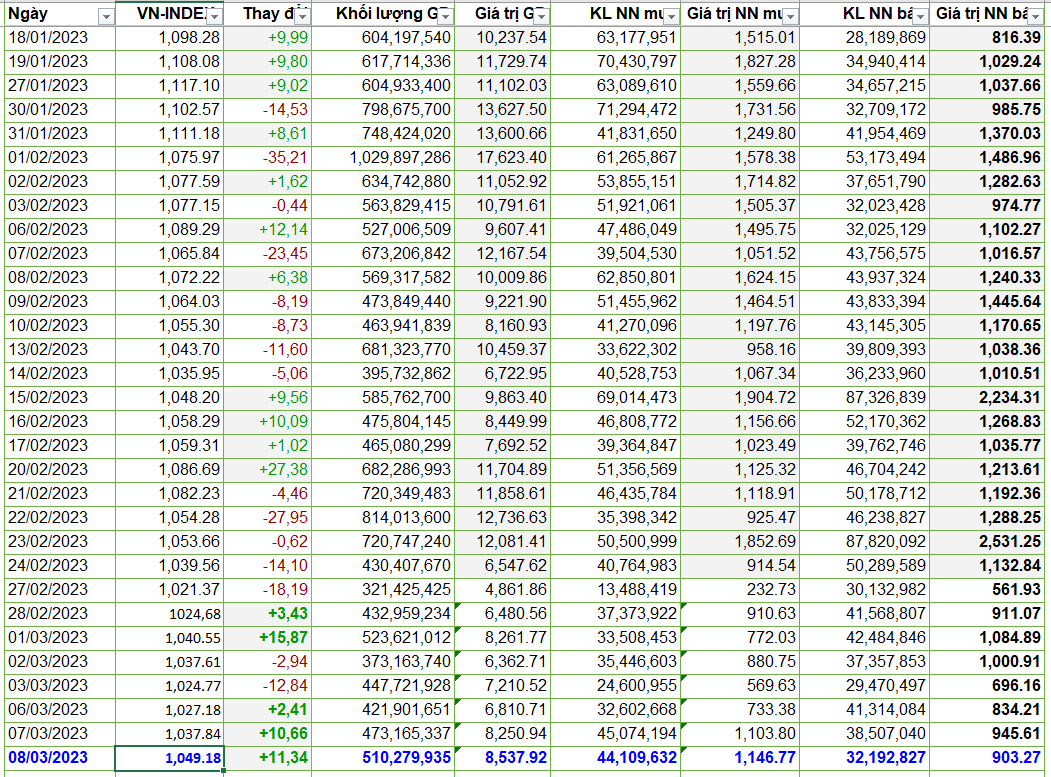Select the trading value cell 13,627.50

[x=503, y=109]
